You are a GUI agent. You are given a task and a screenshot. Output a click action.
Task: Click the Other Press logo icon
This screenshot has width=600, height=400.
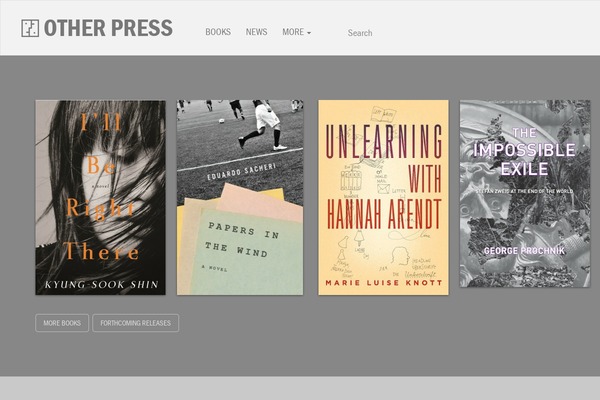[30, 28]
